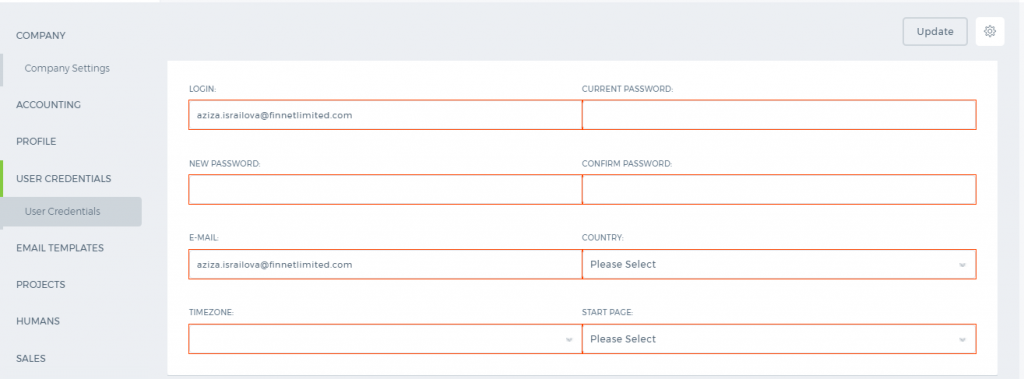Viewport: 1024px width, 379px height.
Task: Go to the Profile section
Action: pyautogui.click(x=36, y=141)
